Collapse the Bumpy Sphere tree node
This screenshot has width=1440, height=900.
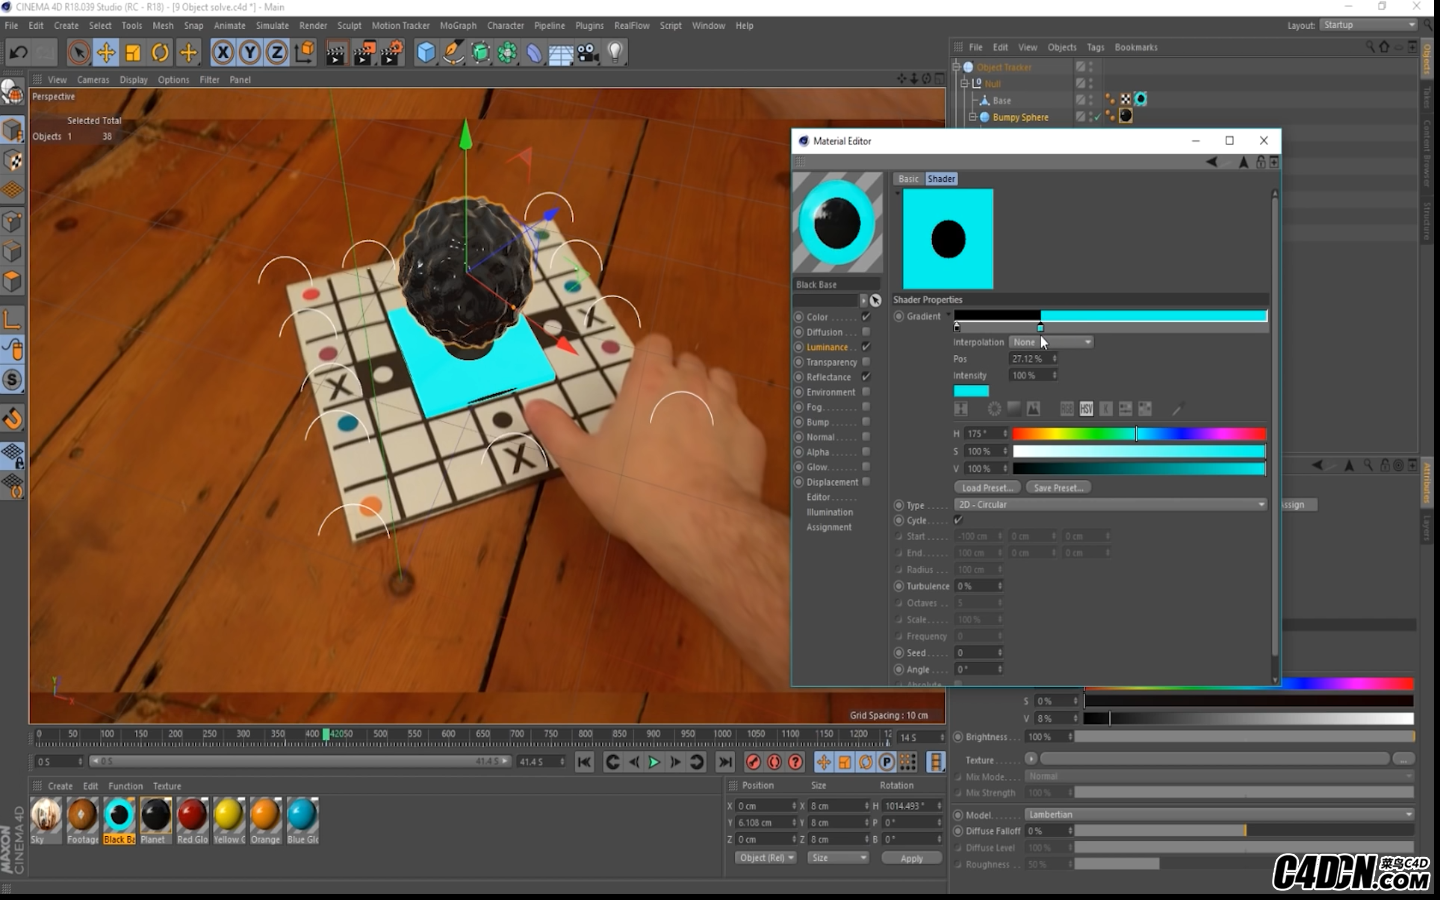click(x=972, y=117)
